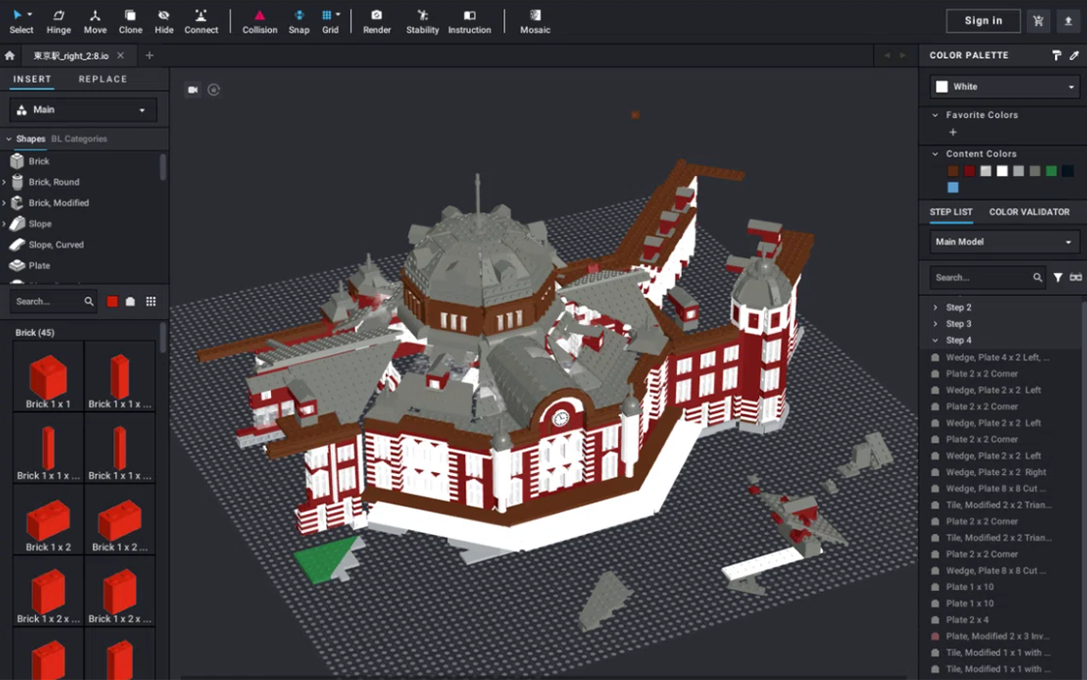Toggle the camera view button in viewport
The image size is (1087, 680).
(193, 90)
